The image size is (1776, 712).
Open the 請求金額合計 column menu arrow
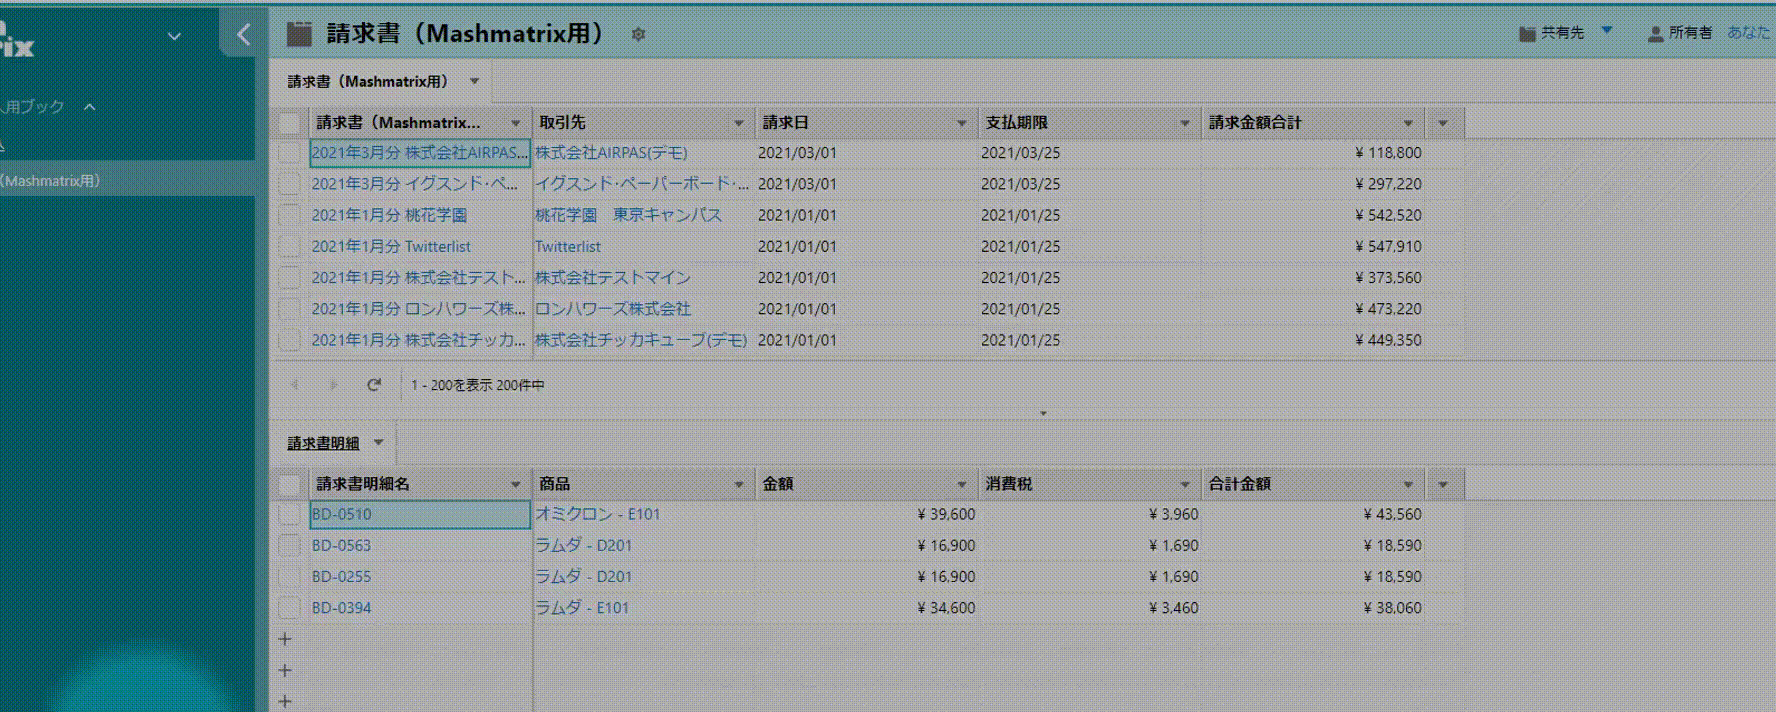click(1408, 123)
